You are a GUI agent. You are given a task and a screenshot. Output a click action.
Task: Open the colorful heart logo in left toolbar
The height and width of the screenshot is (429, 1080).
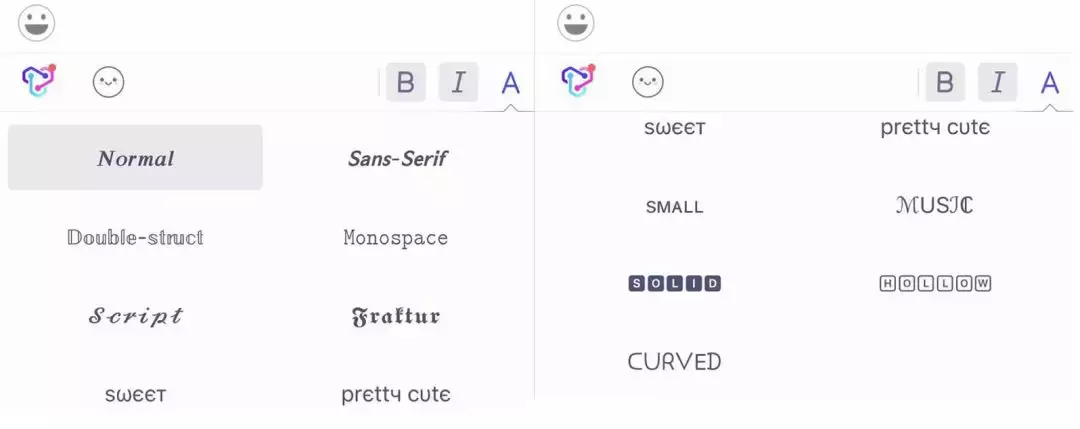click(39, 81)
